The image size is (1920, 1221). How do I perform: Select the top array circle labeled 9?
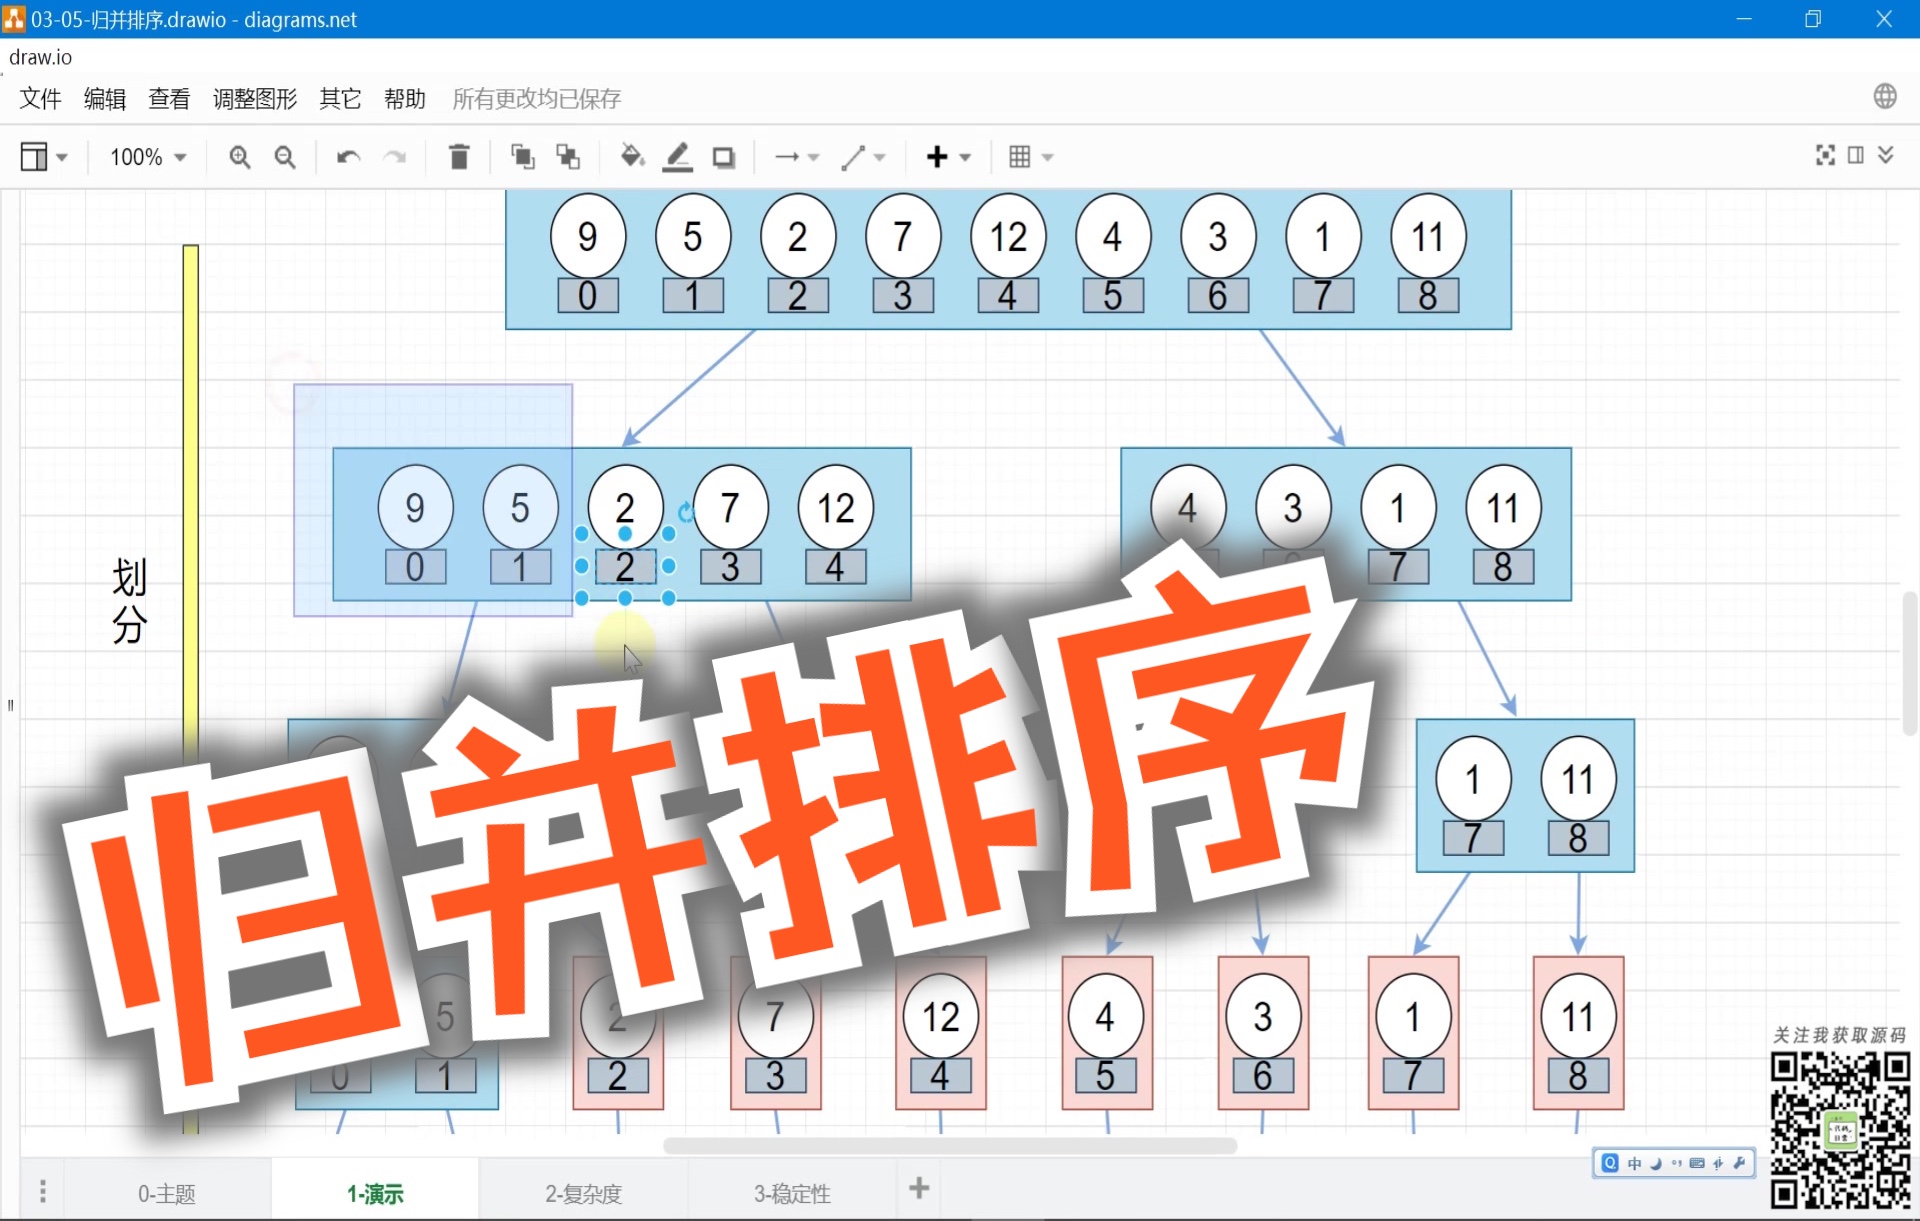click(x=588, y=236)
